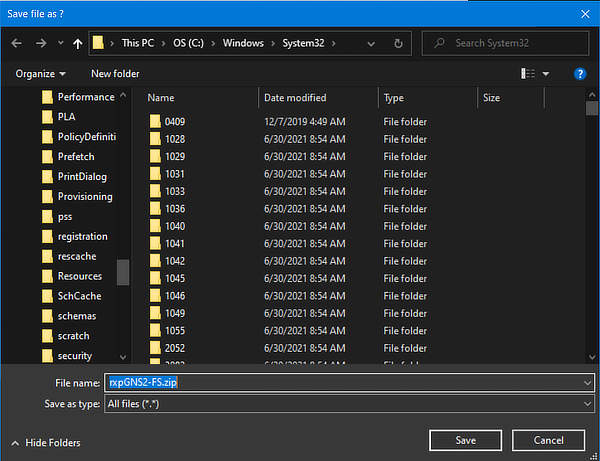
Task: Create a New folder
Action: [x=115, y=73]
